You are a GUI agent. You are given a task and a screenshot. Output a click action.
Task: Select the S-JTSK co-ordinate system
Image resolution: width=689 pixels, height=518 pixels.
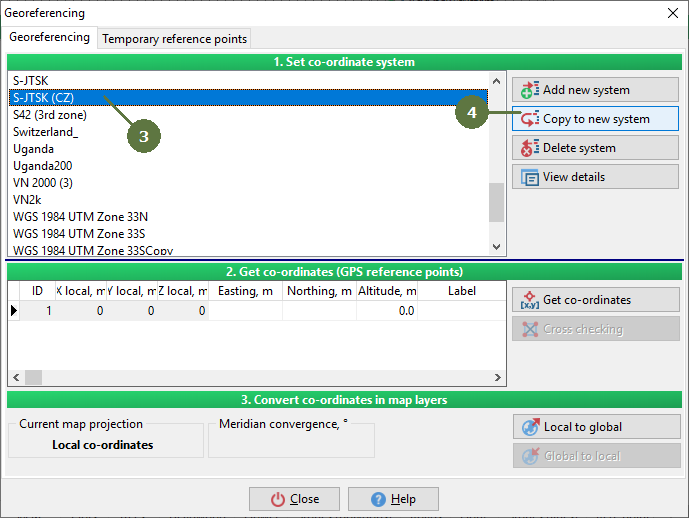(x=248, y=81)
